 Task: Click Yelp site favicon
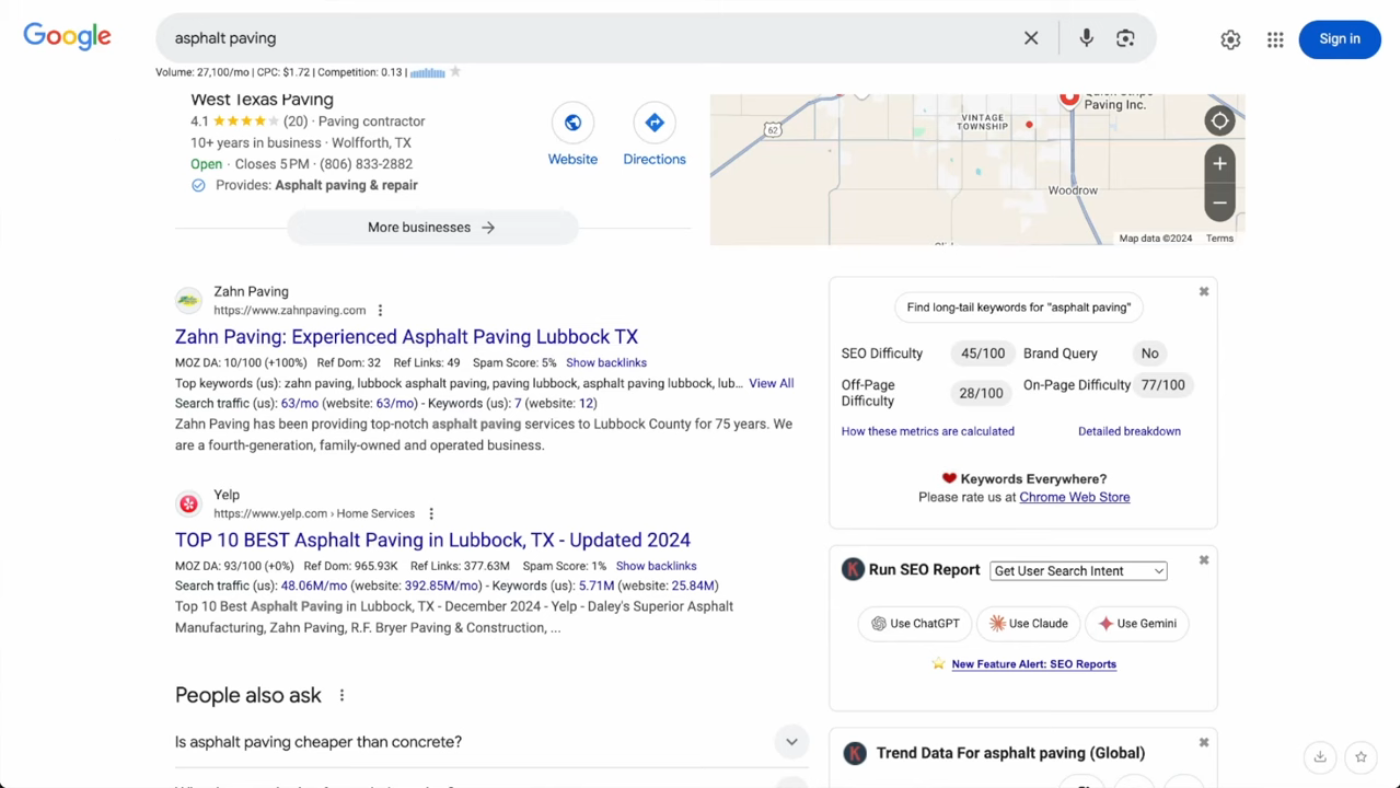[188, 503]
